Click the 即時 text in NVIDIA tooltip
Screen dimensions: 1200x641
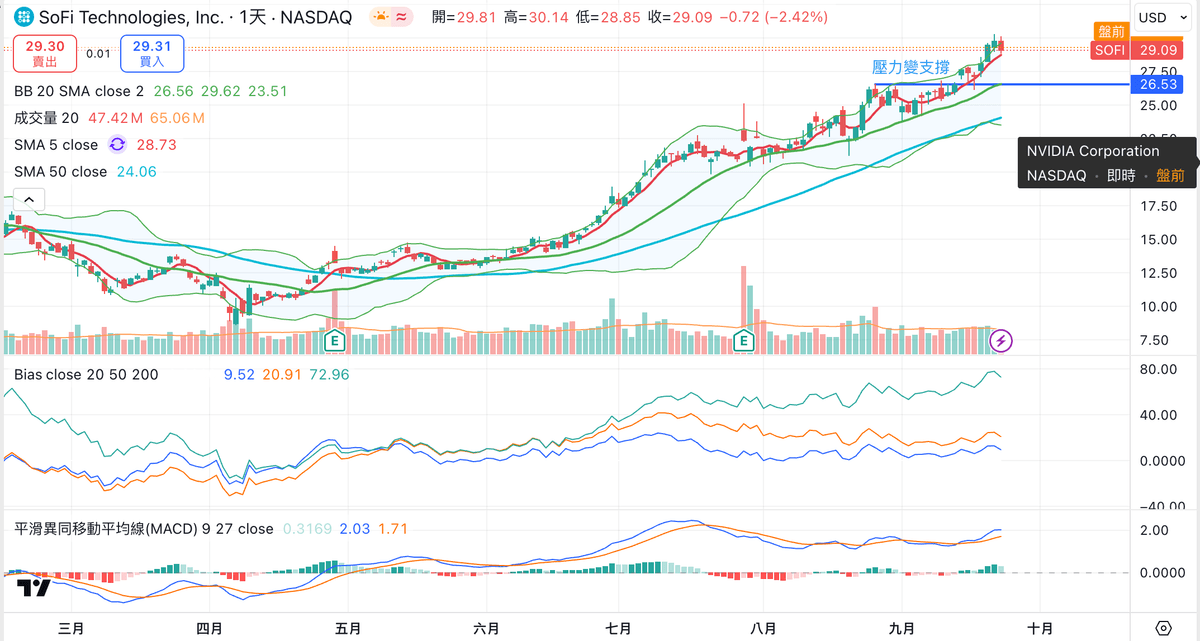1121,175
